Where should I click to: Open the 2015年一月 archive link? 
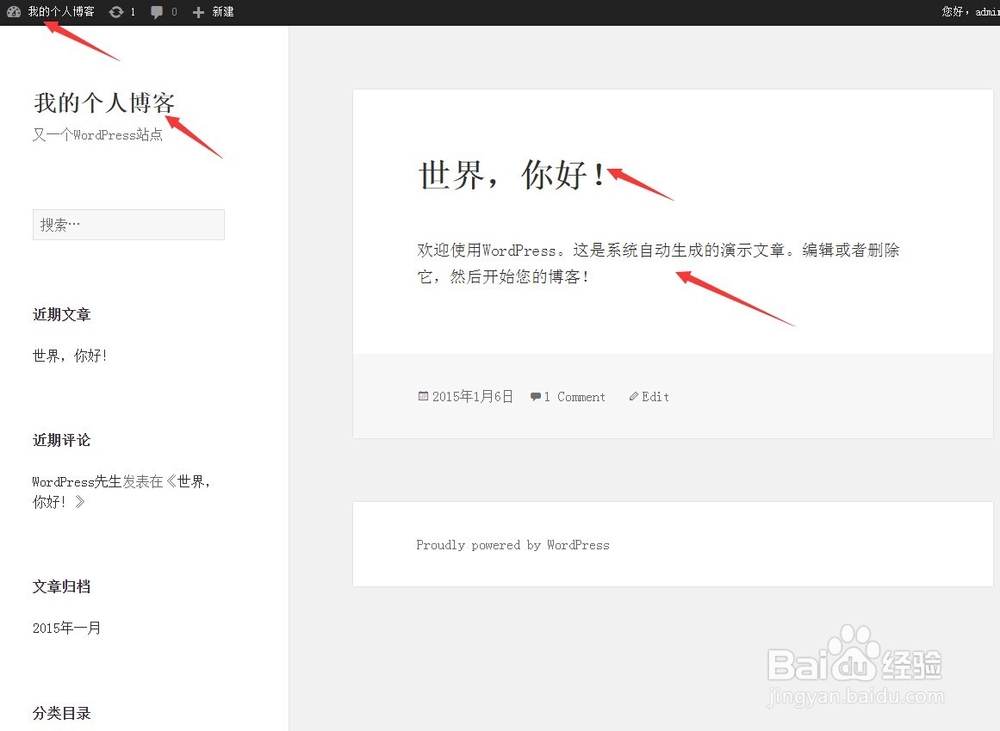tap(65, 628)
